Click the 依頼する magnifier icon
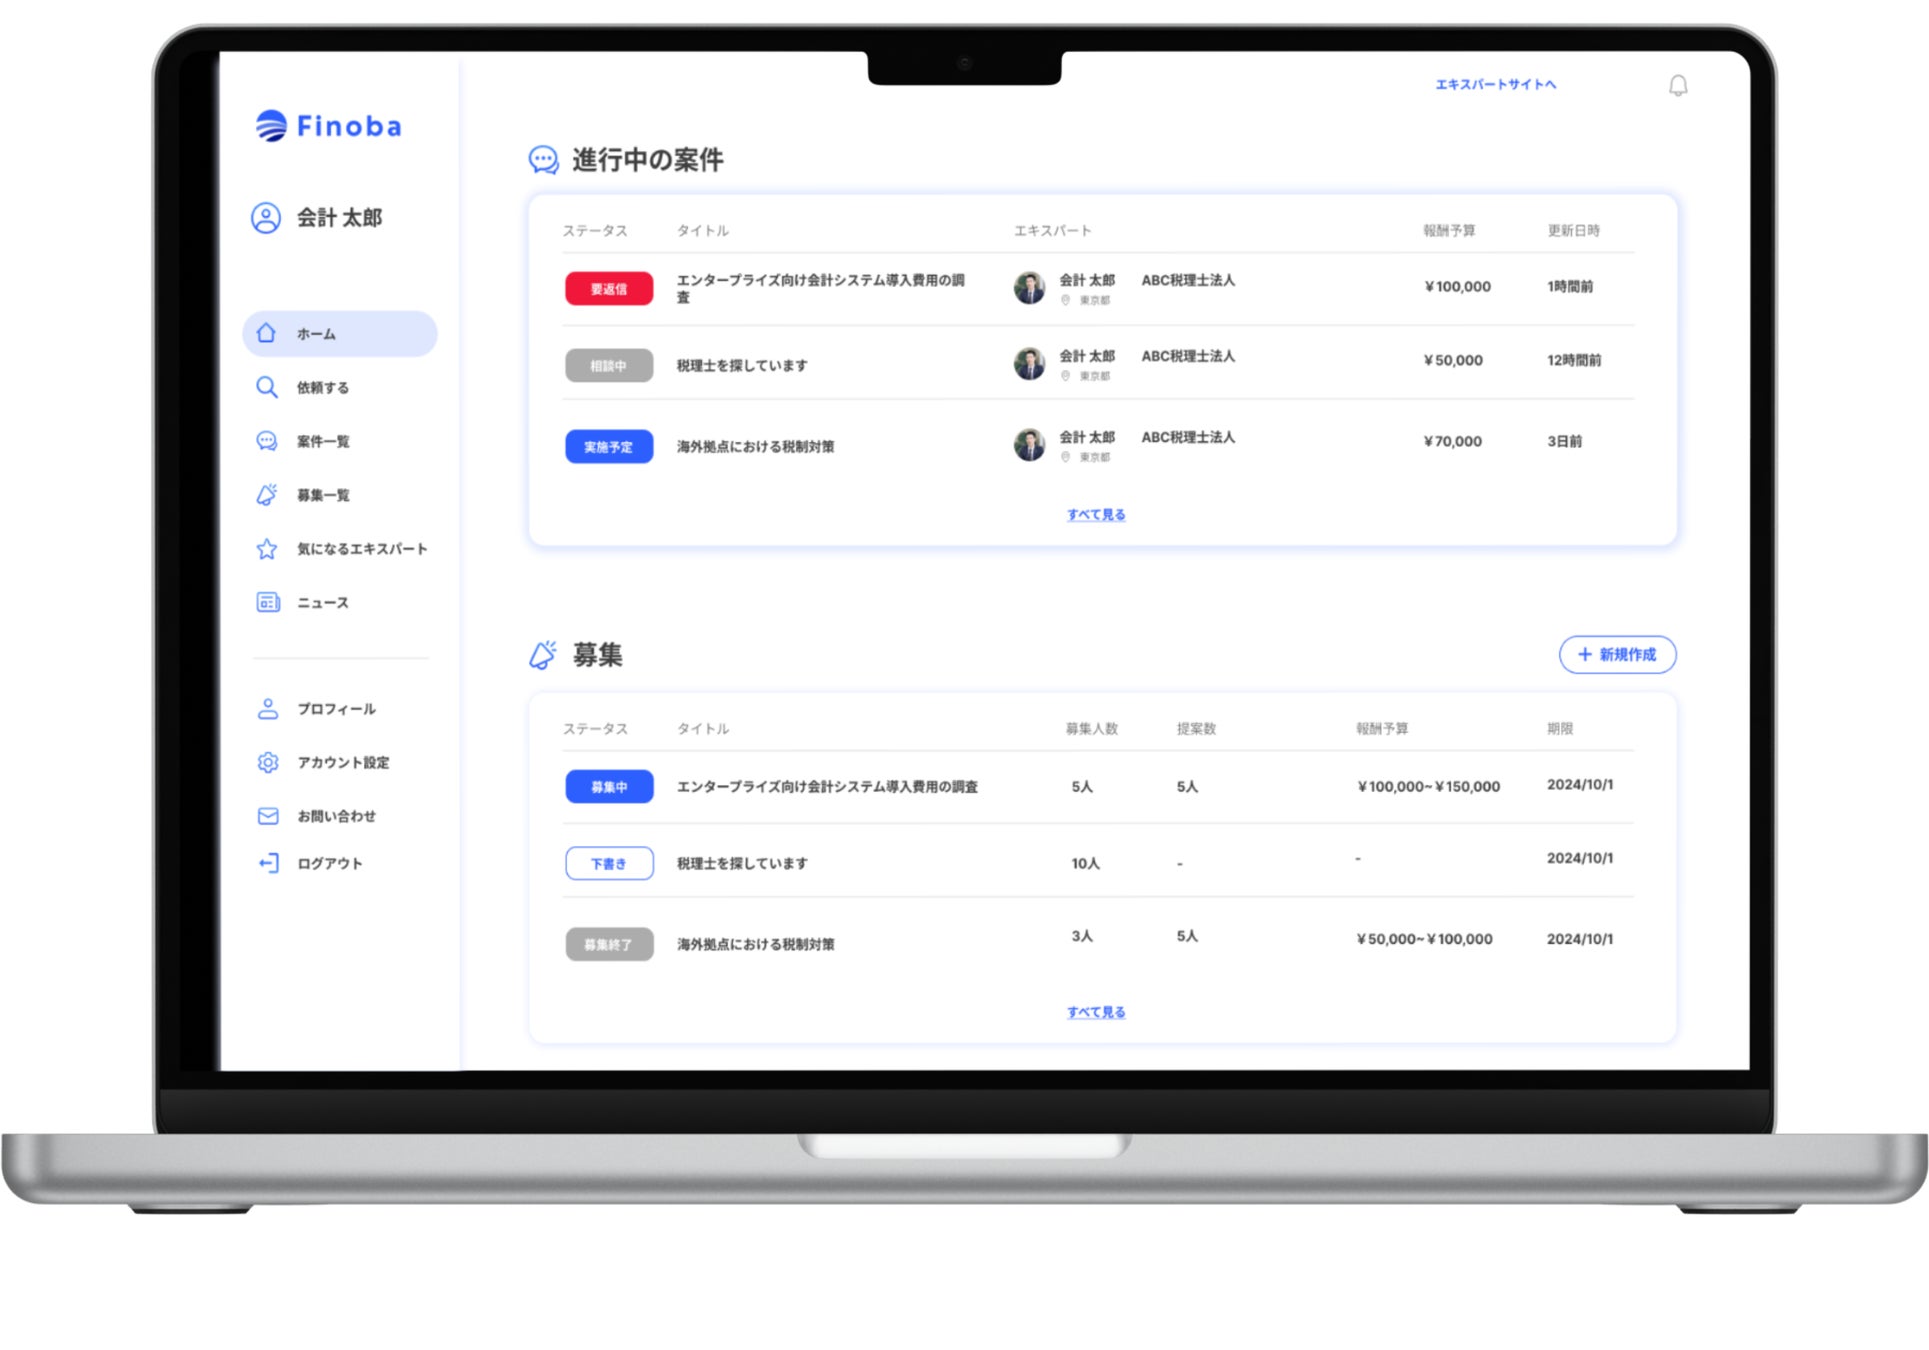Viewport: 1929px width, 1350px height. [266, 387]
